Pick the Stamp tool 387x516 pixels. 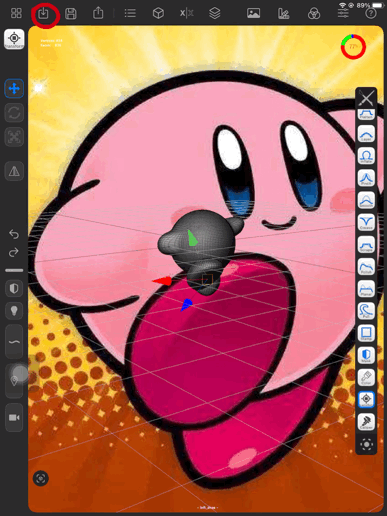click(366, 333)
